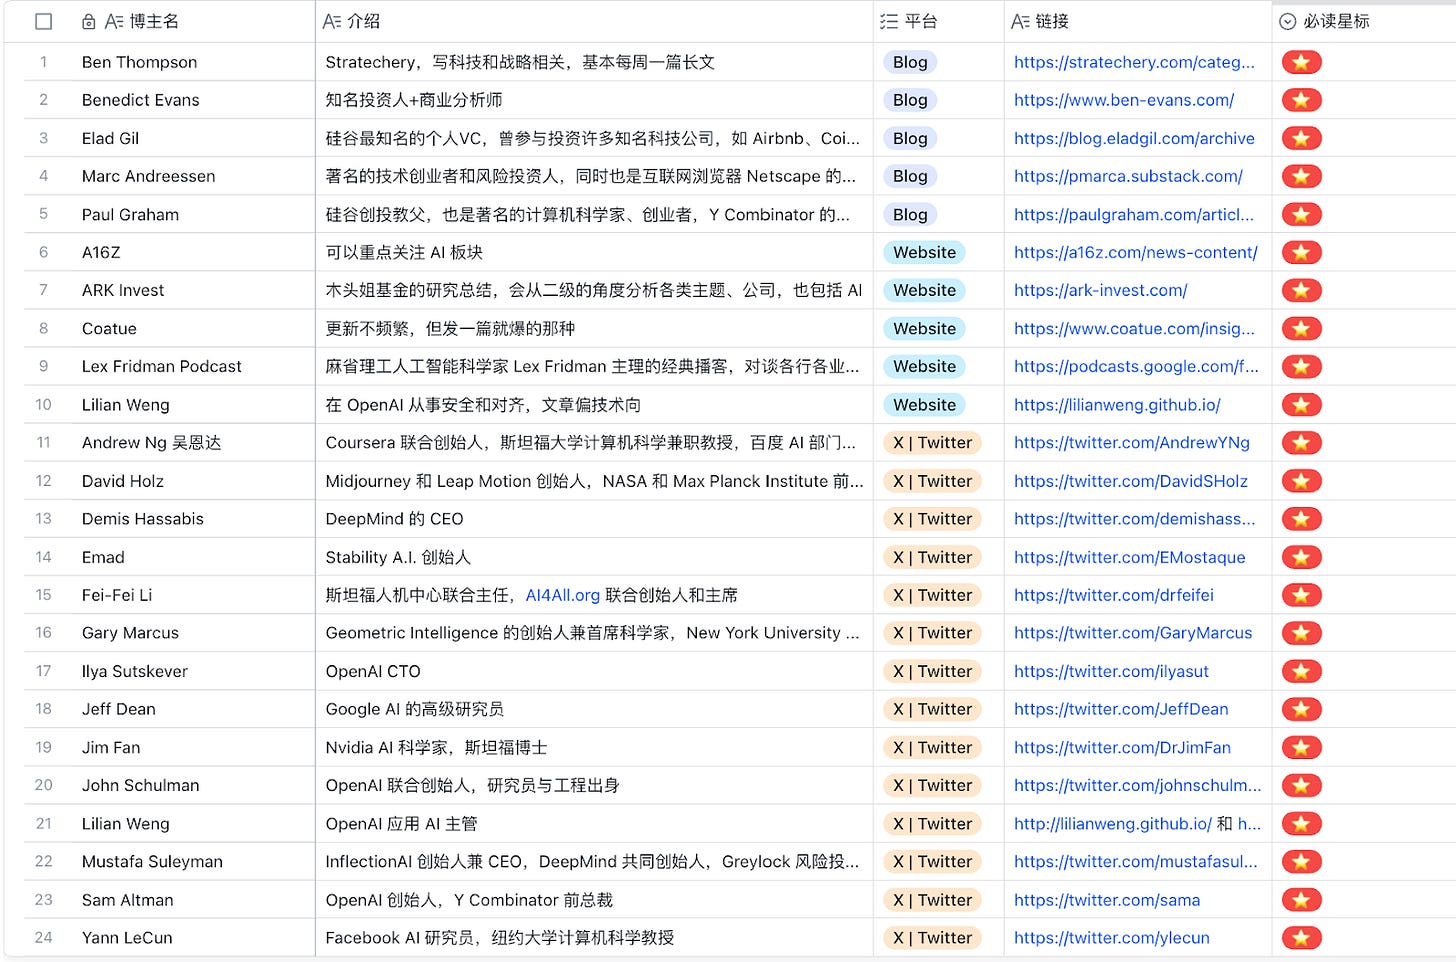Click the '知名投资人+商业分析师' description cell
The image size is (1456, 962).
[595, 100]
